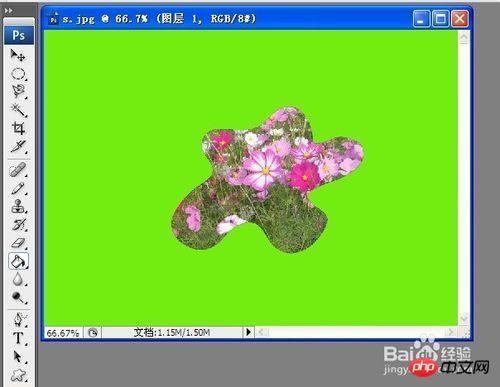
Task: Click vertical scrollbar up arrow
Action: click(464, 37)
